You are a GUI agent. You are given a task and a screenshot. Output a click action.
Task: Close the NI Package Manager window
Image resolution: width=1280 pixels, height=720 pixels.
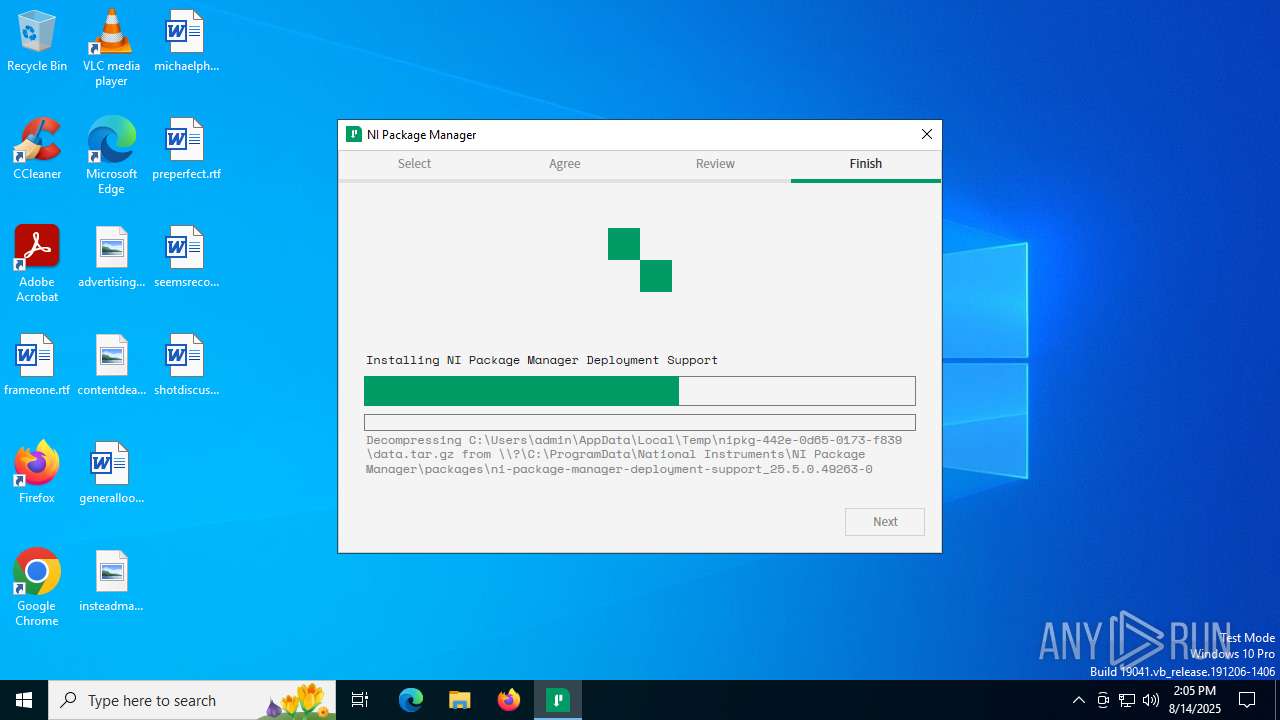[927, 134]
